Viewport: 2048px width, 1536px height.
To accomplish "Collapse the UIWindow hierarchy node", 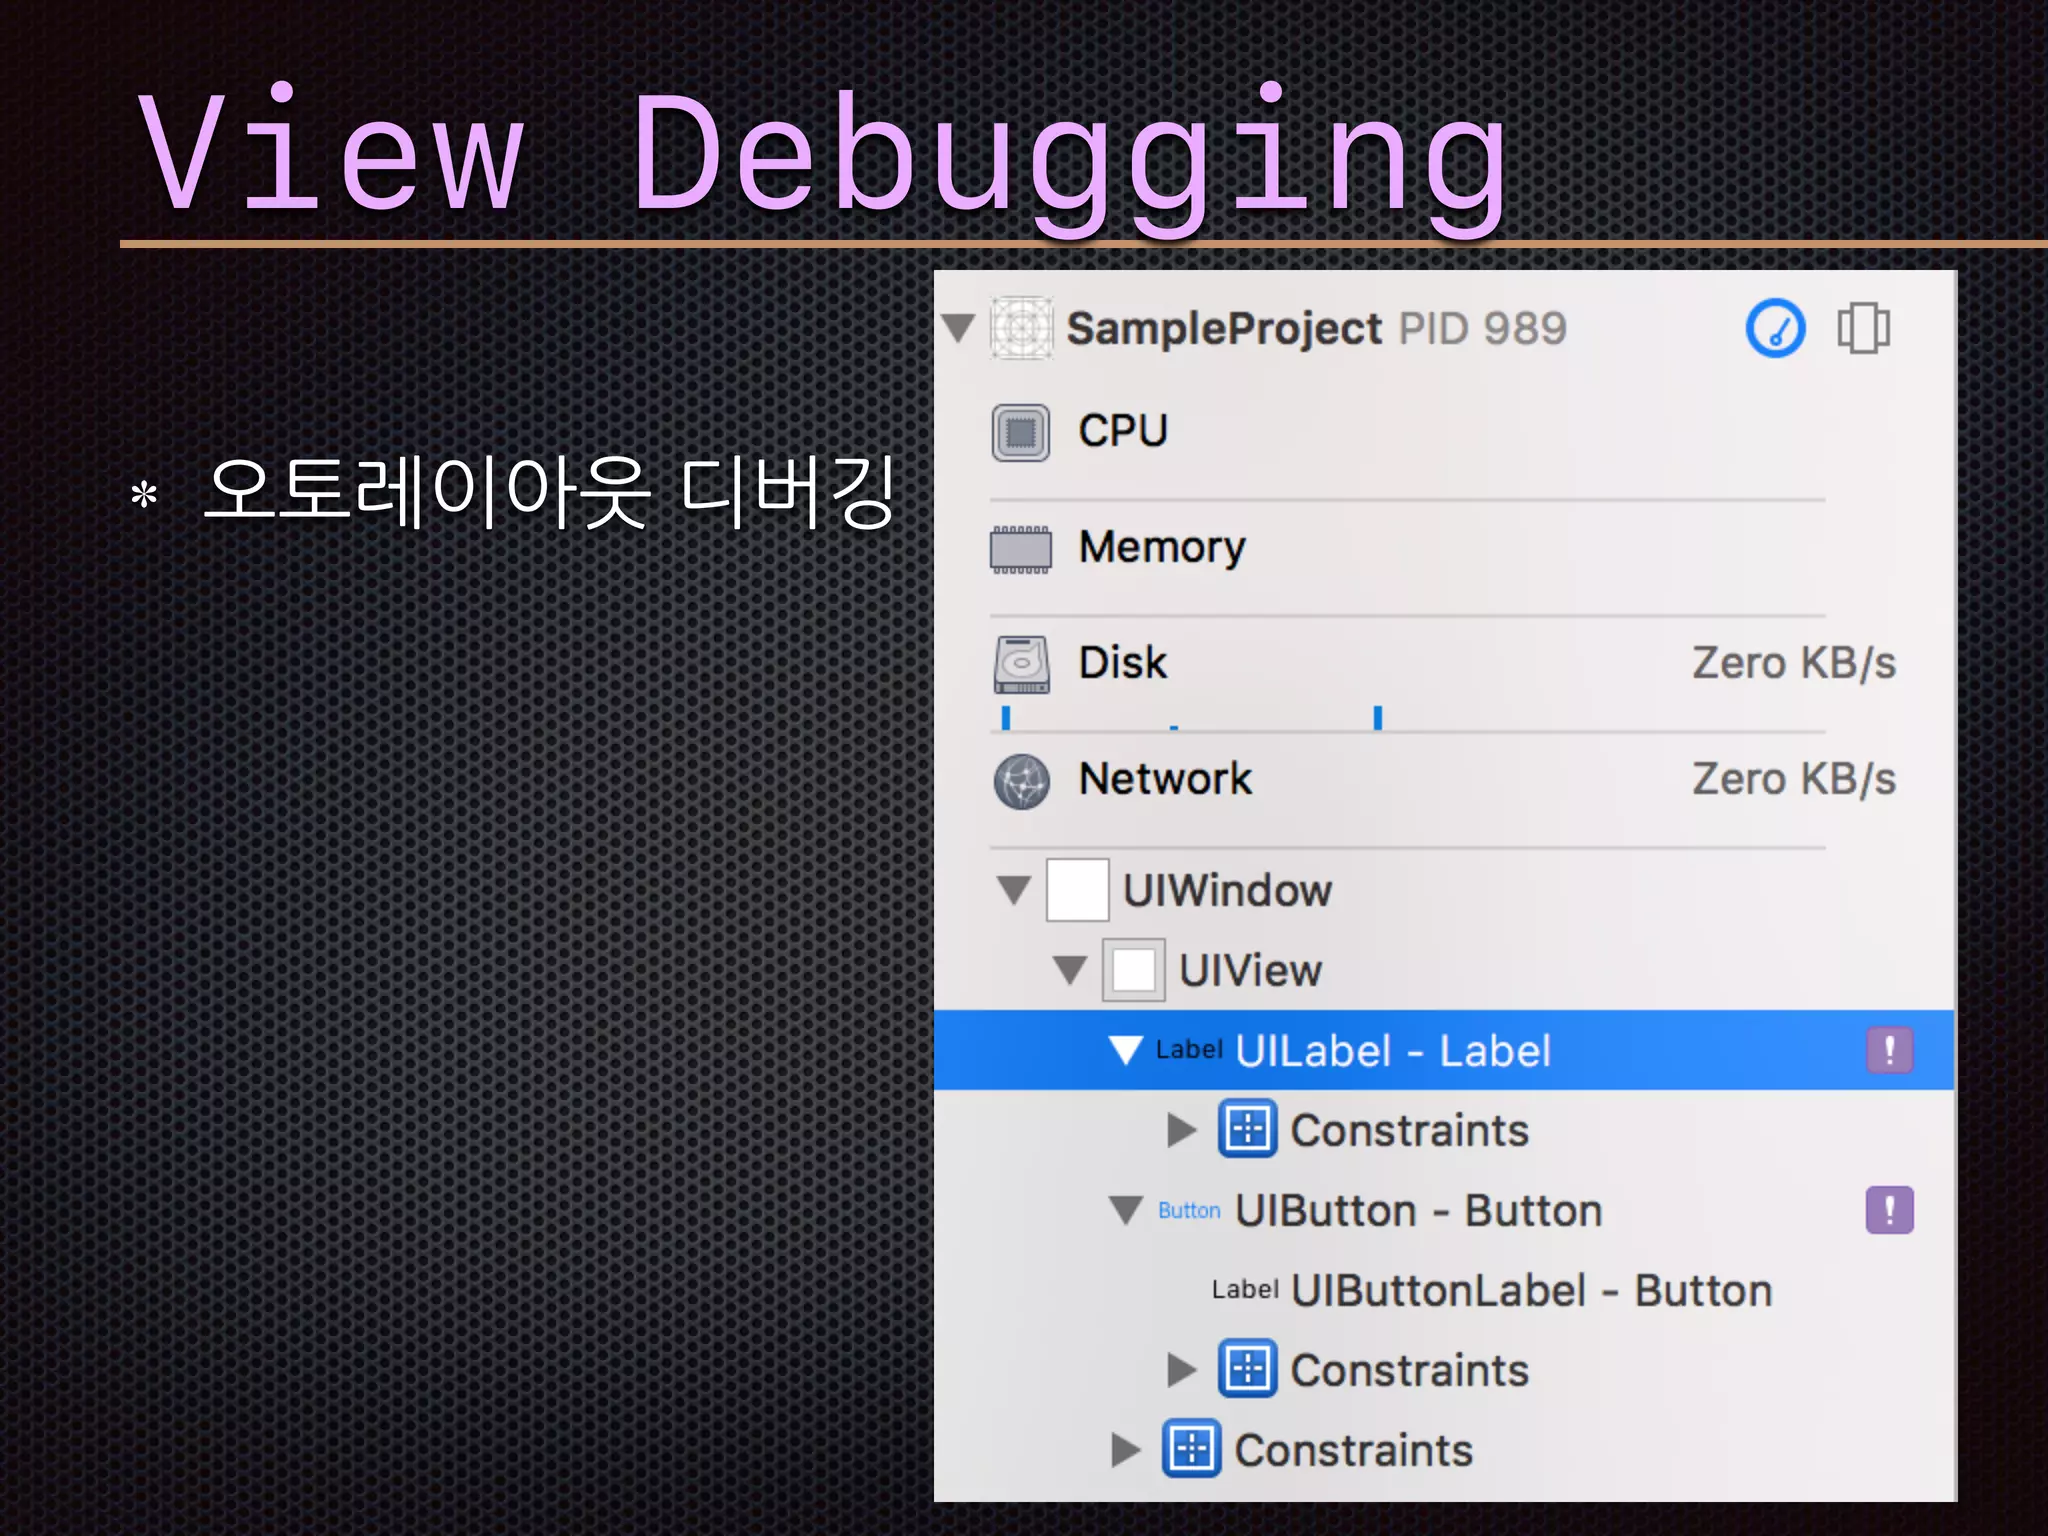I will (x=1014, y=890).
